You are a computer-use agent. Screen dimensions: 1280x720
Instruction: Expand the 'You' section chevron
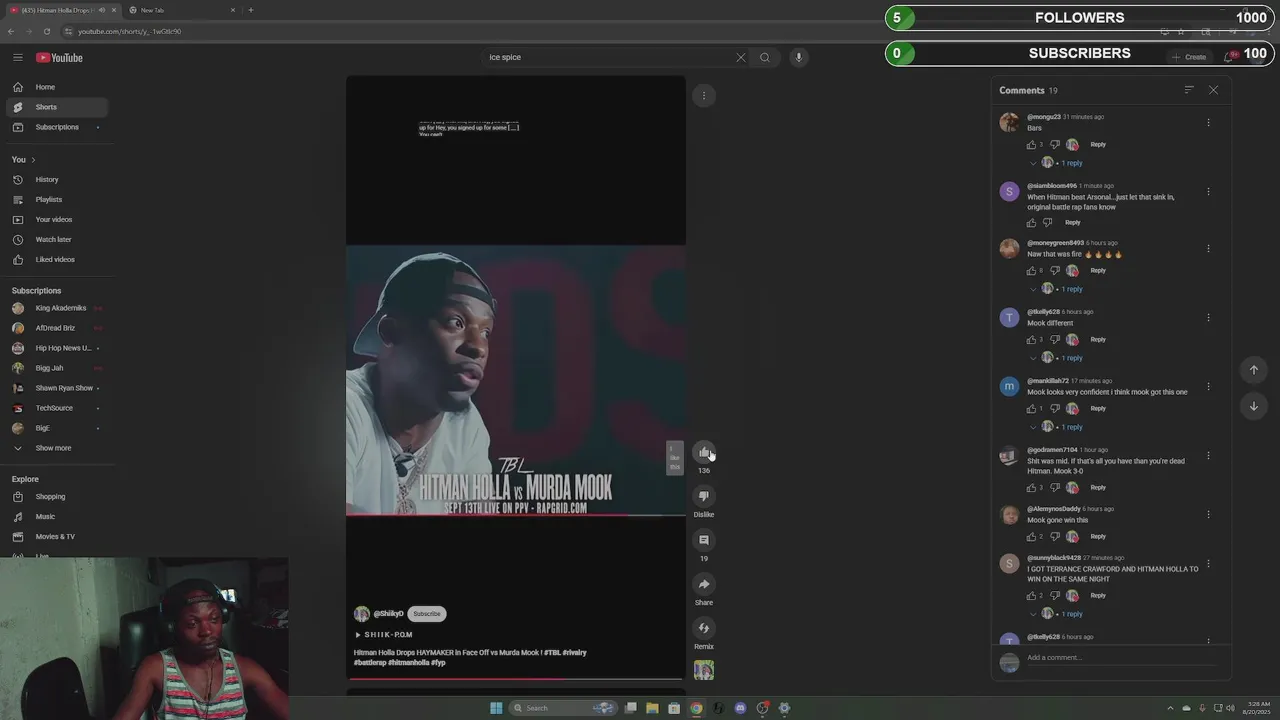tap(33, 160)
